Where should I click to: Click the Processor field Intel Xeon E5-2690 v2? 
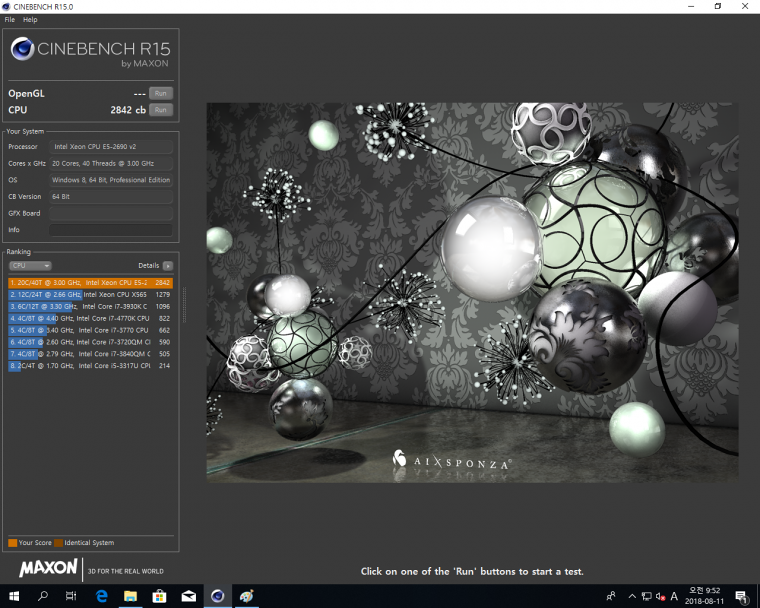point(111,146)
